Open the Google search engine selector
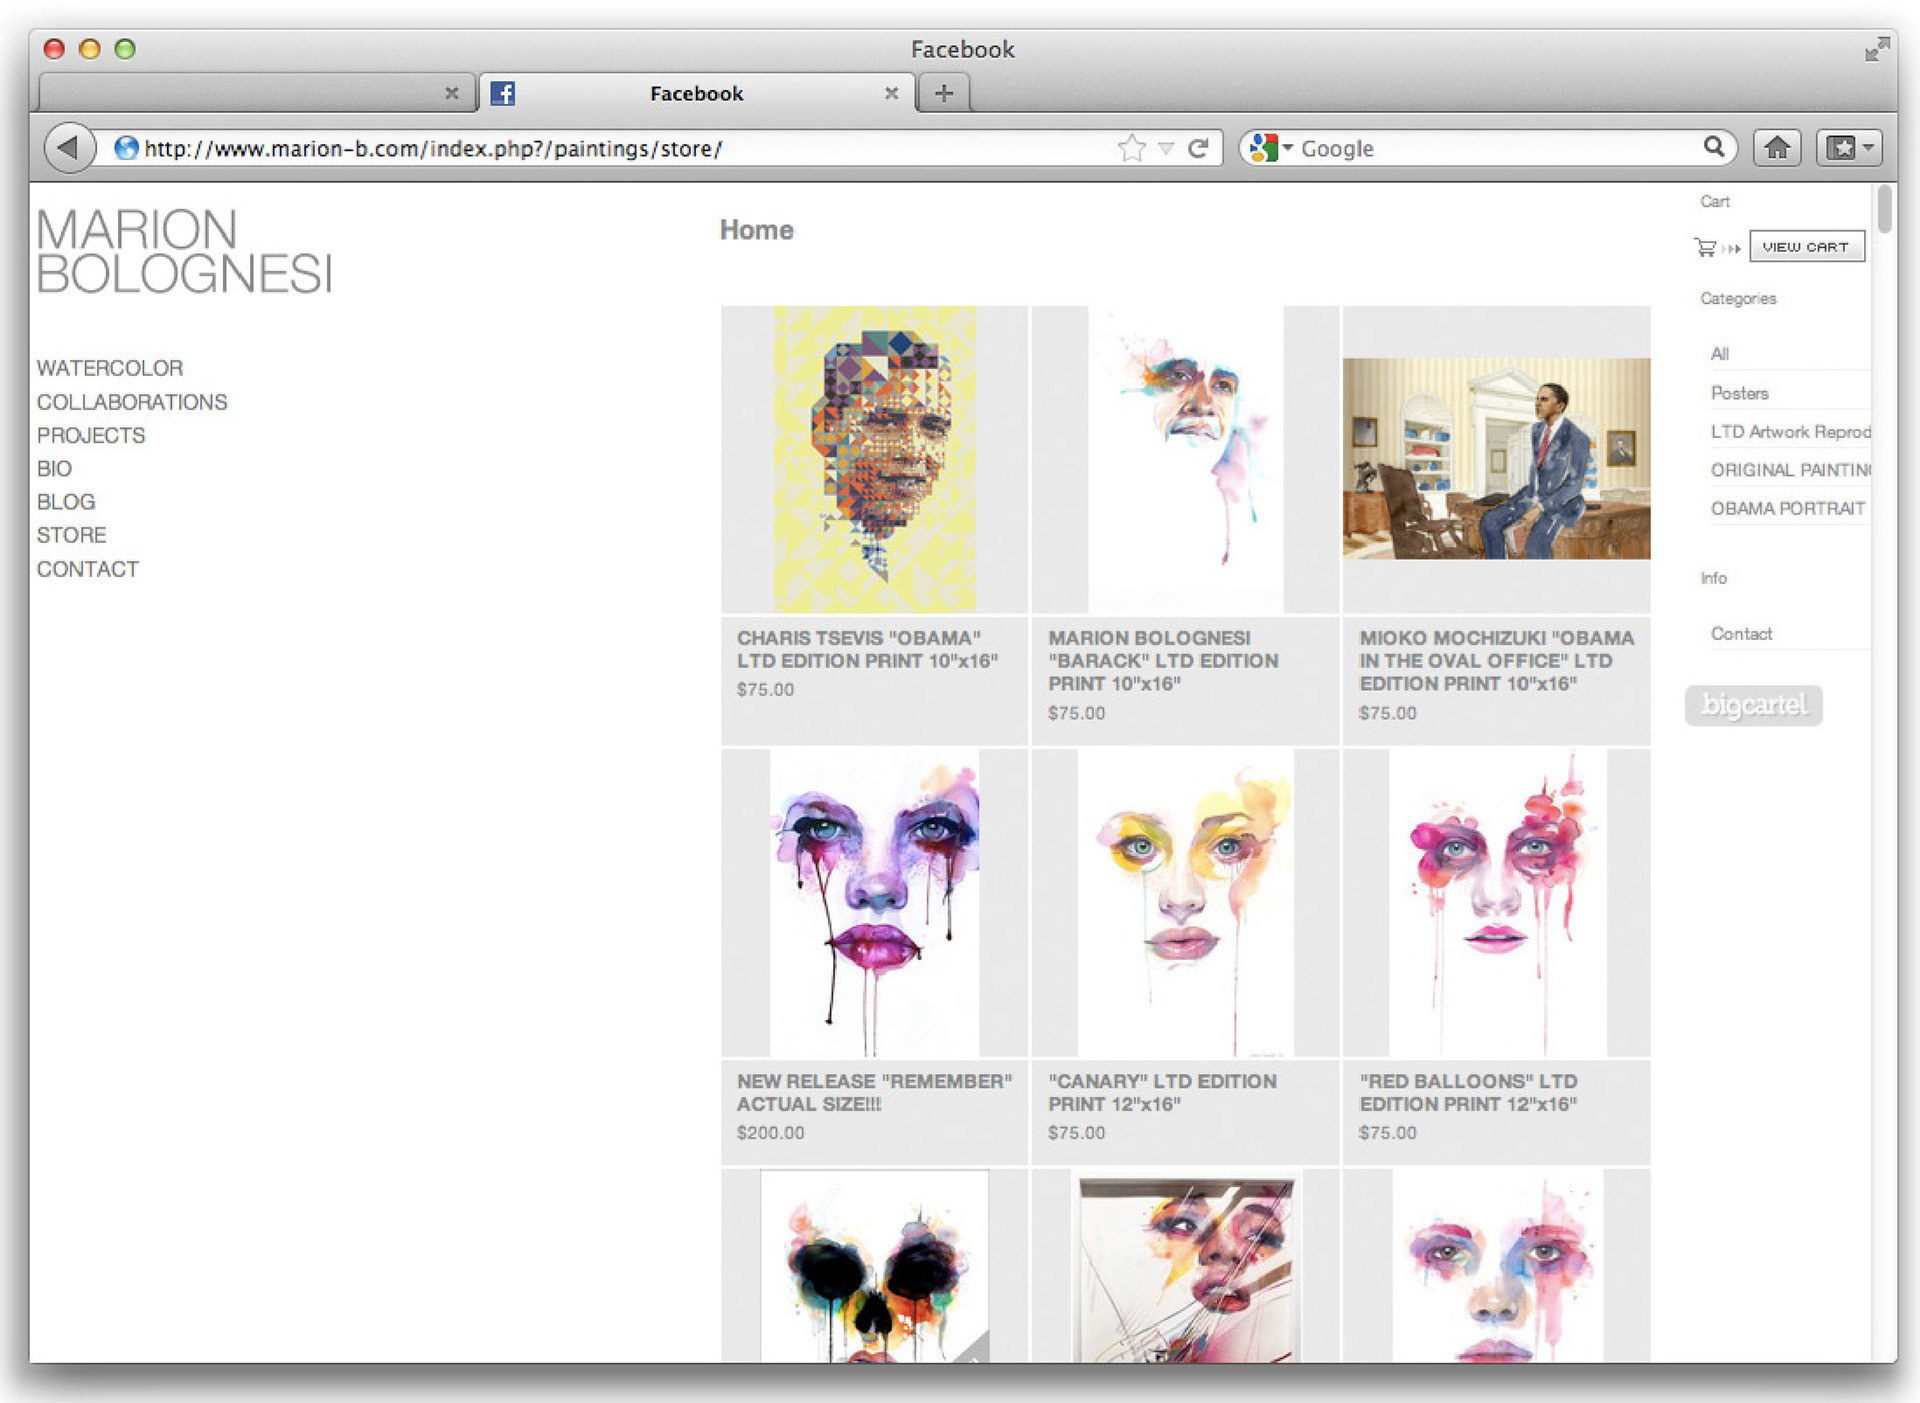The width and height of the screenshot is (1920, 1403). (1271, 148)
